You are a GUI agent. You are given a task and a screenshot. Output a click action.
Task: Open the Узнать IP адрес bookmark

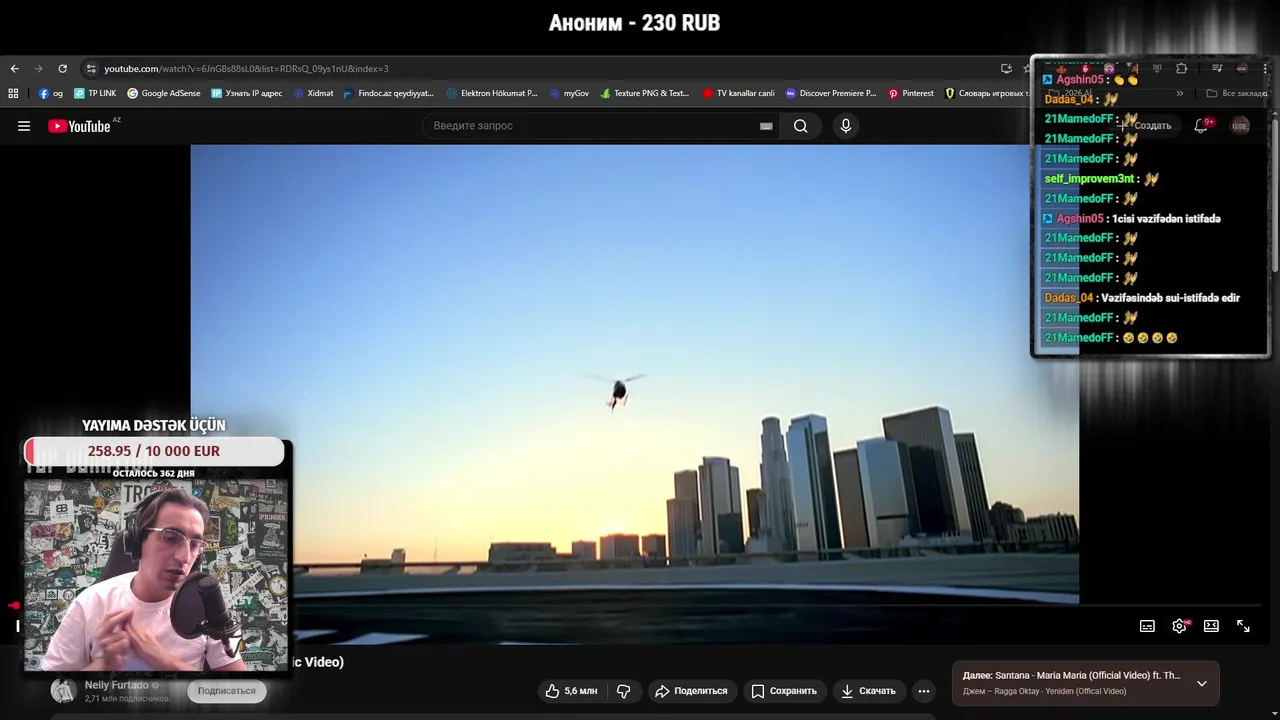click(x=247, y=93)
